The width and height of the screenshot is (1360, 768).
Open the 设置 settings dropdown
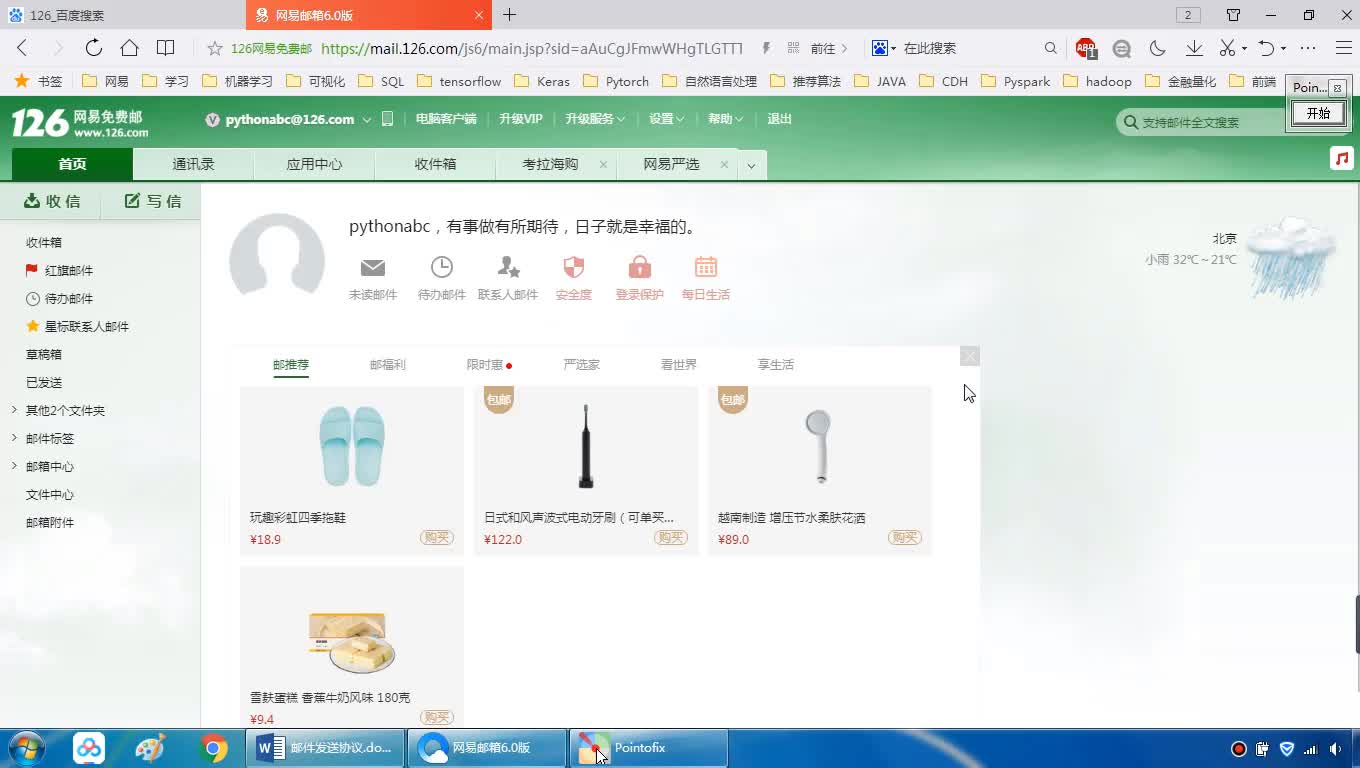coord(666,119)
